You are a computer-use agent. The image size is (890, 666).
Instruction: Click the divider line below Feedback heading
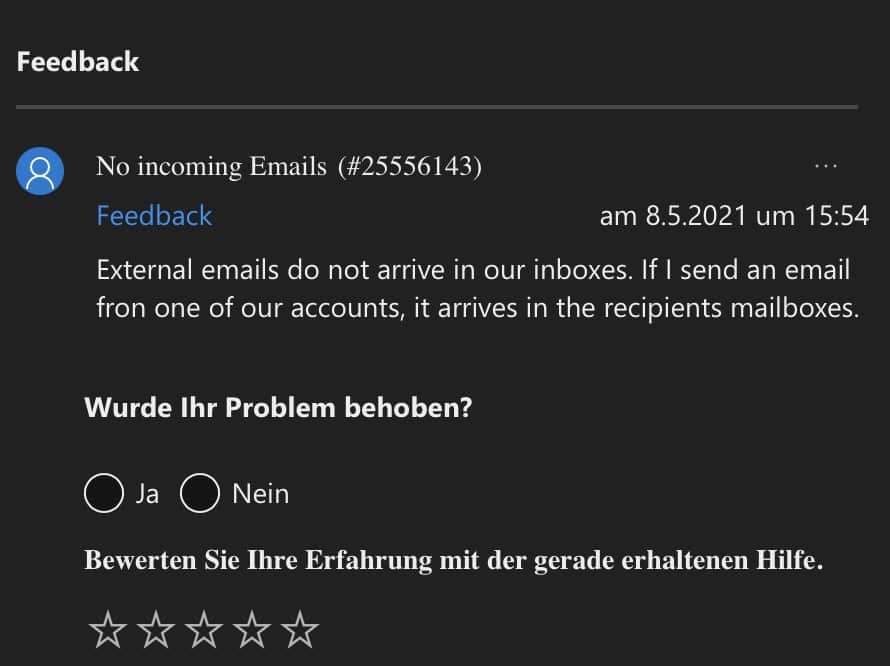(437, 106)
